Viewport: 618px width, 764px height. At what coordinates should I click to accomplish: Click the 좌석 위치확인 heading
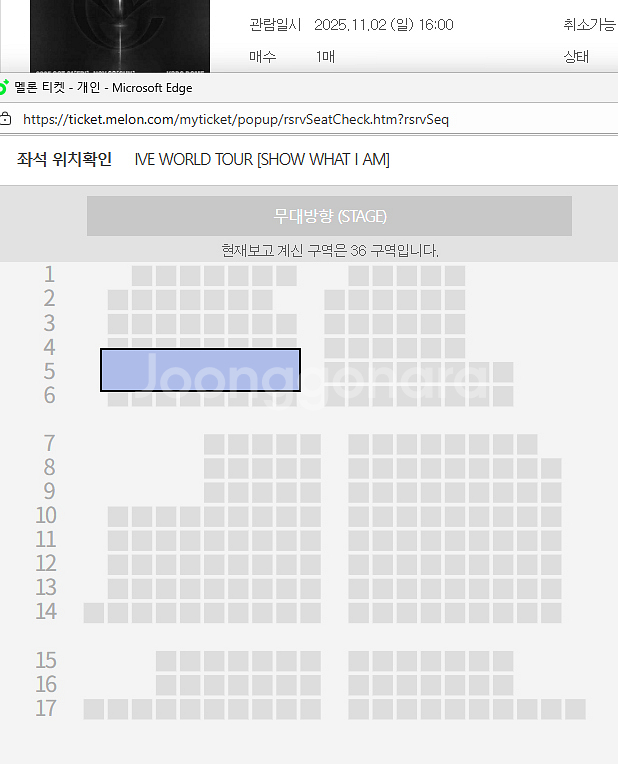click(x=64, y=159)
